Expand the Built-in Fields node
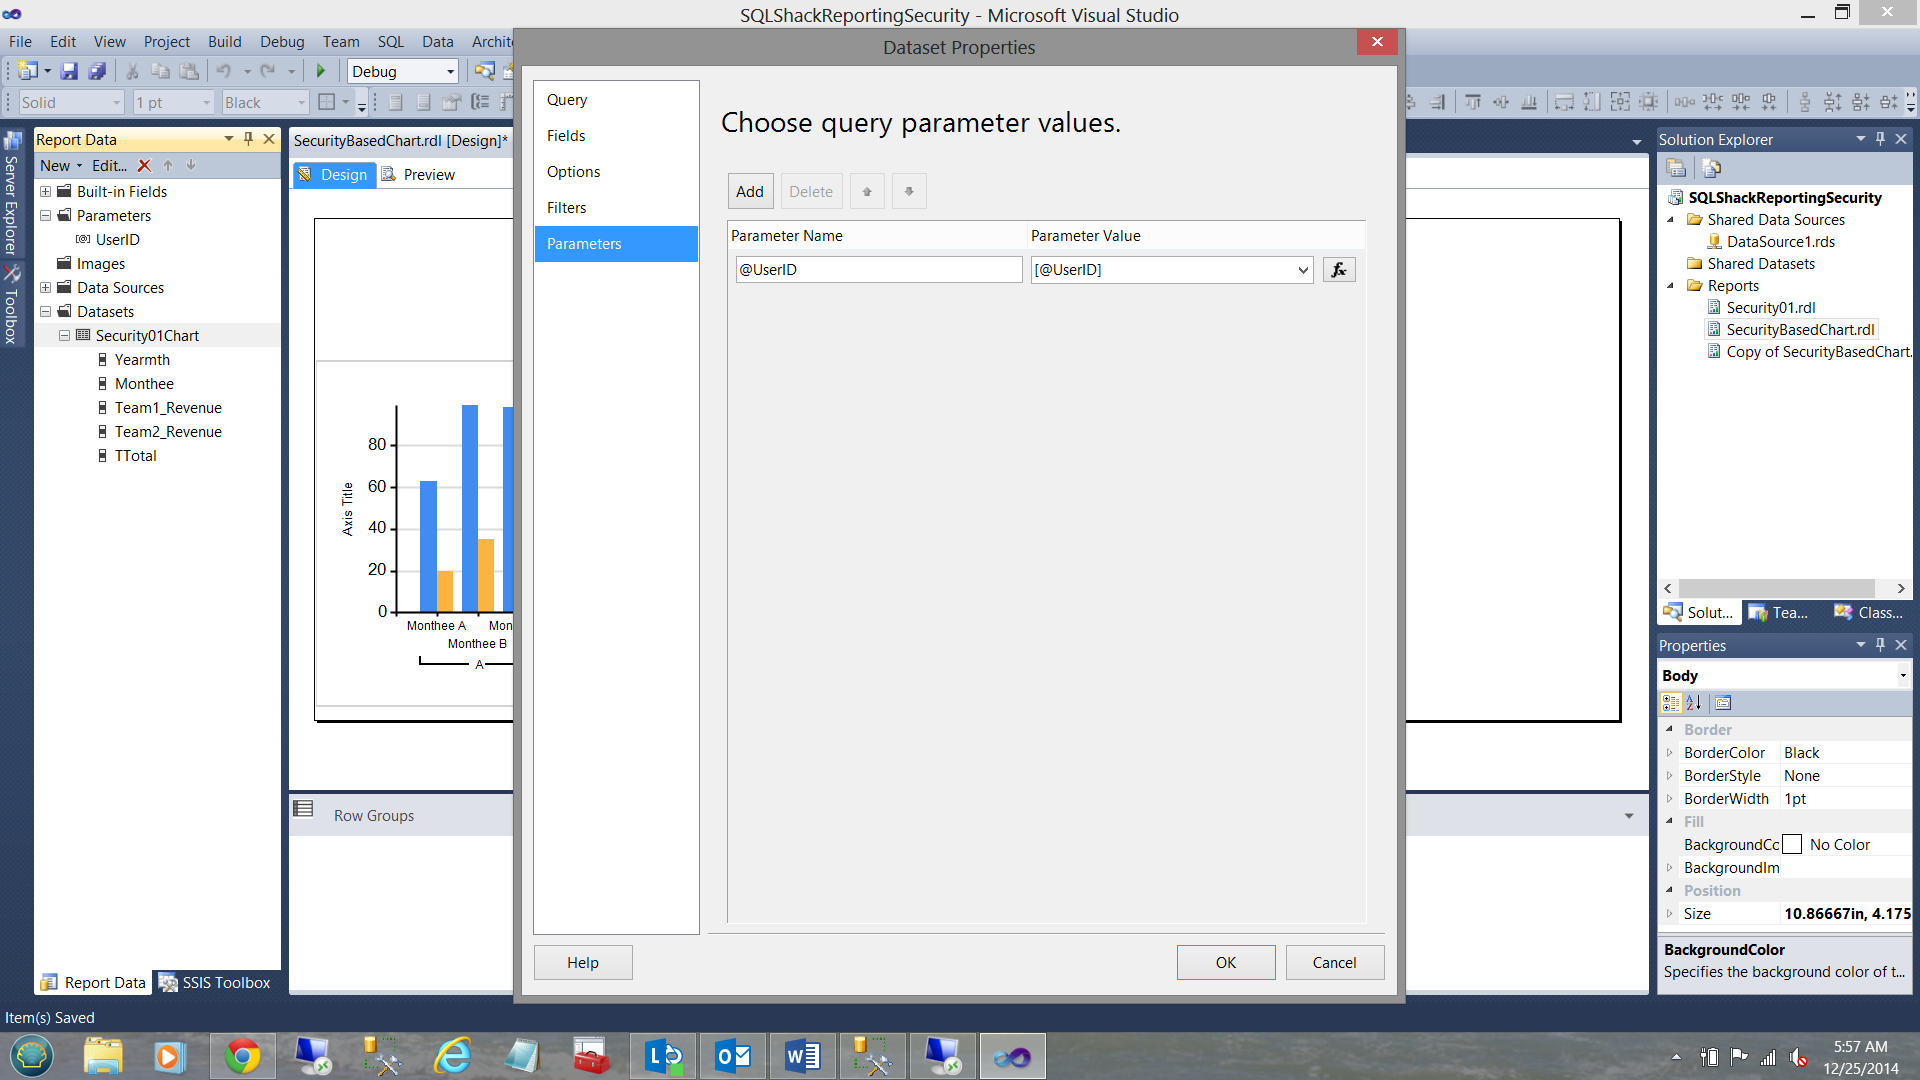 45,192
